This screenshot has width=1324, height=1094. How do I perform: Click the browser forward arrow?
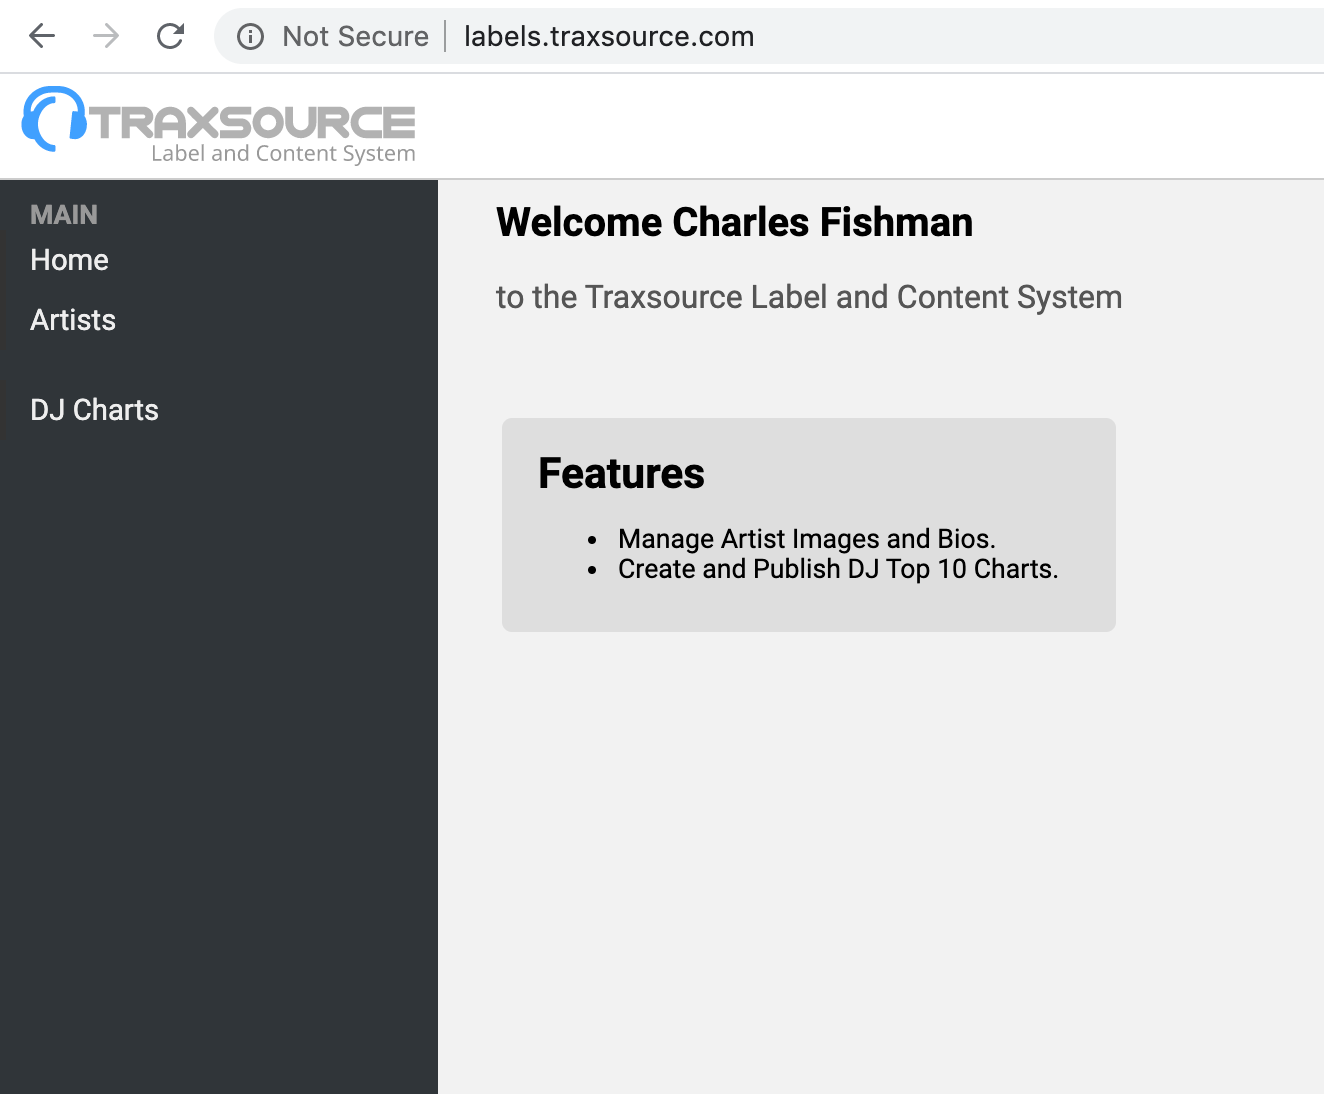coord(106,37)
